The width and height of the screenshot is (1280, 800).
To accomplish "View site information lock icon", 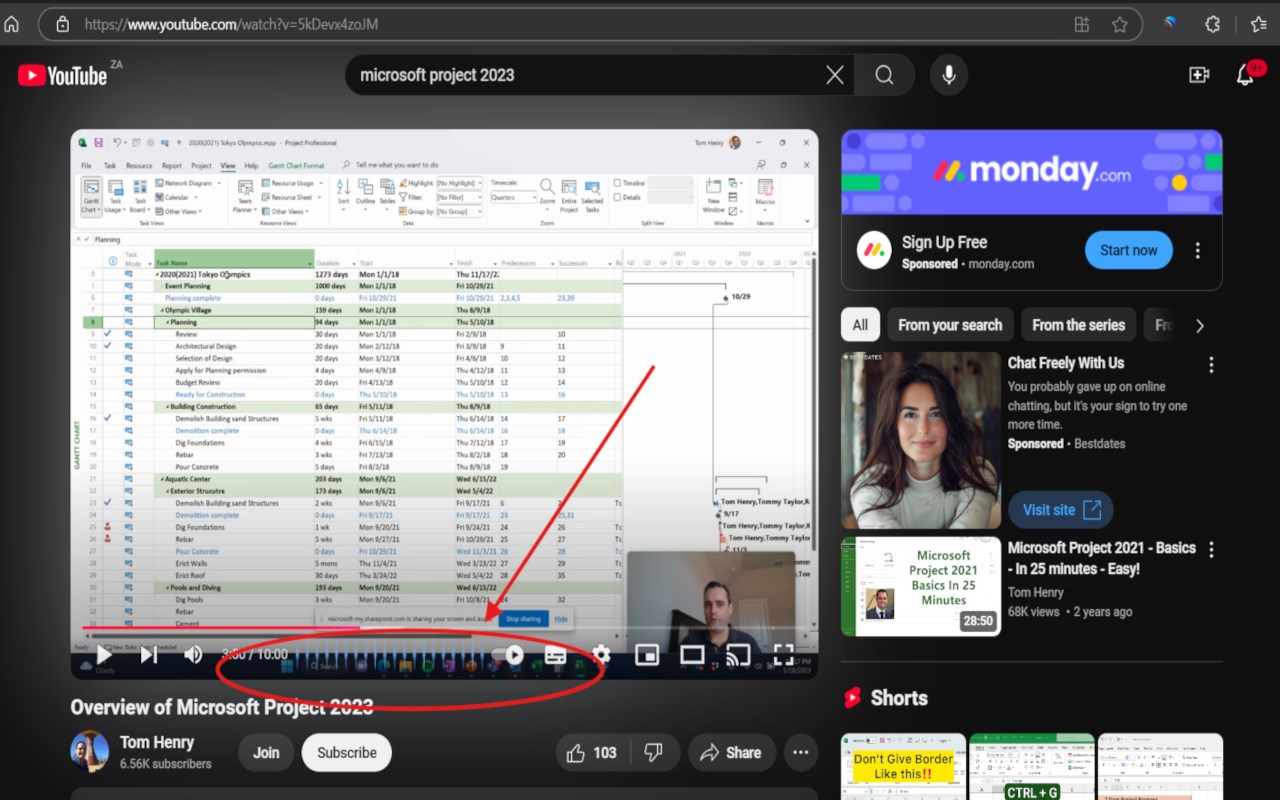I will point(62,24).
